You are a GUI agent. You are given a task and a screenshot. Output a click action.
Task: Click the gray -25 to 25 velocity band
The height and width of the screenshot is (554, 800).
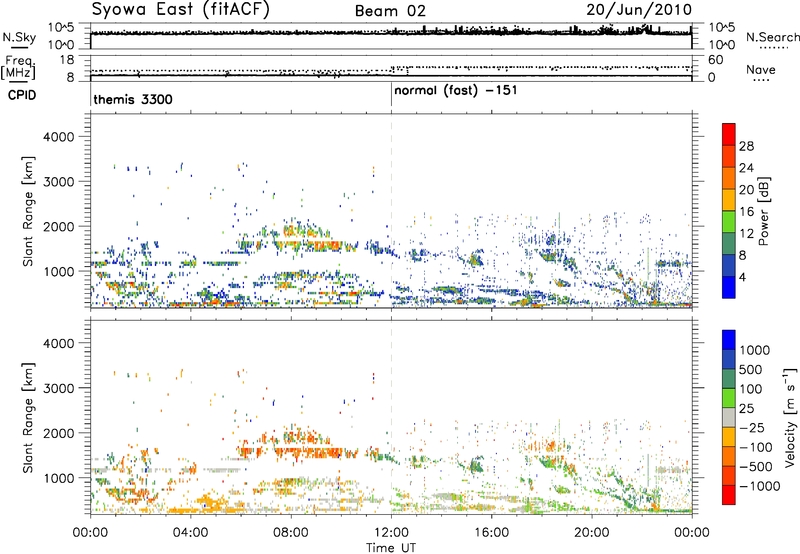[729, 417]
